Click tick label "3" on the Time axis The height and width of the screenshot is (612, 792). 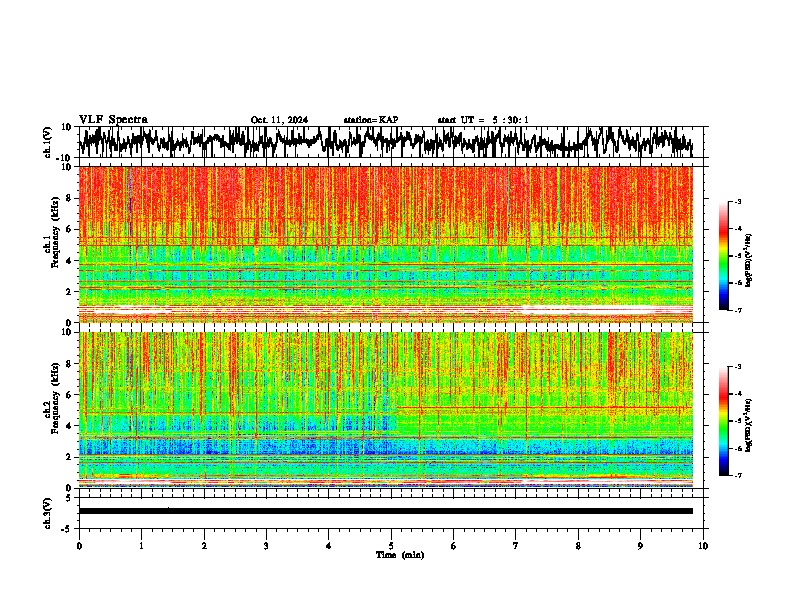click(x=266, y=546)
